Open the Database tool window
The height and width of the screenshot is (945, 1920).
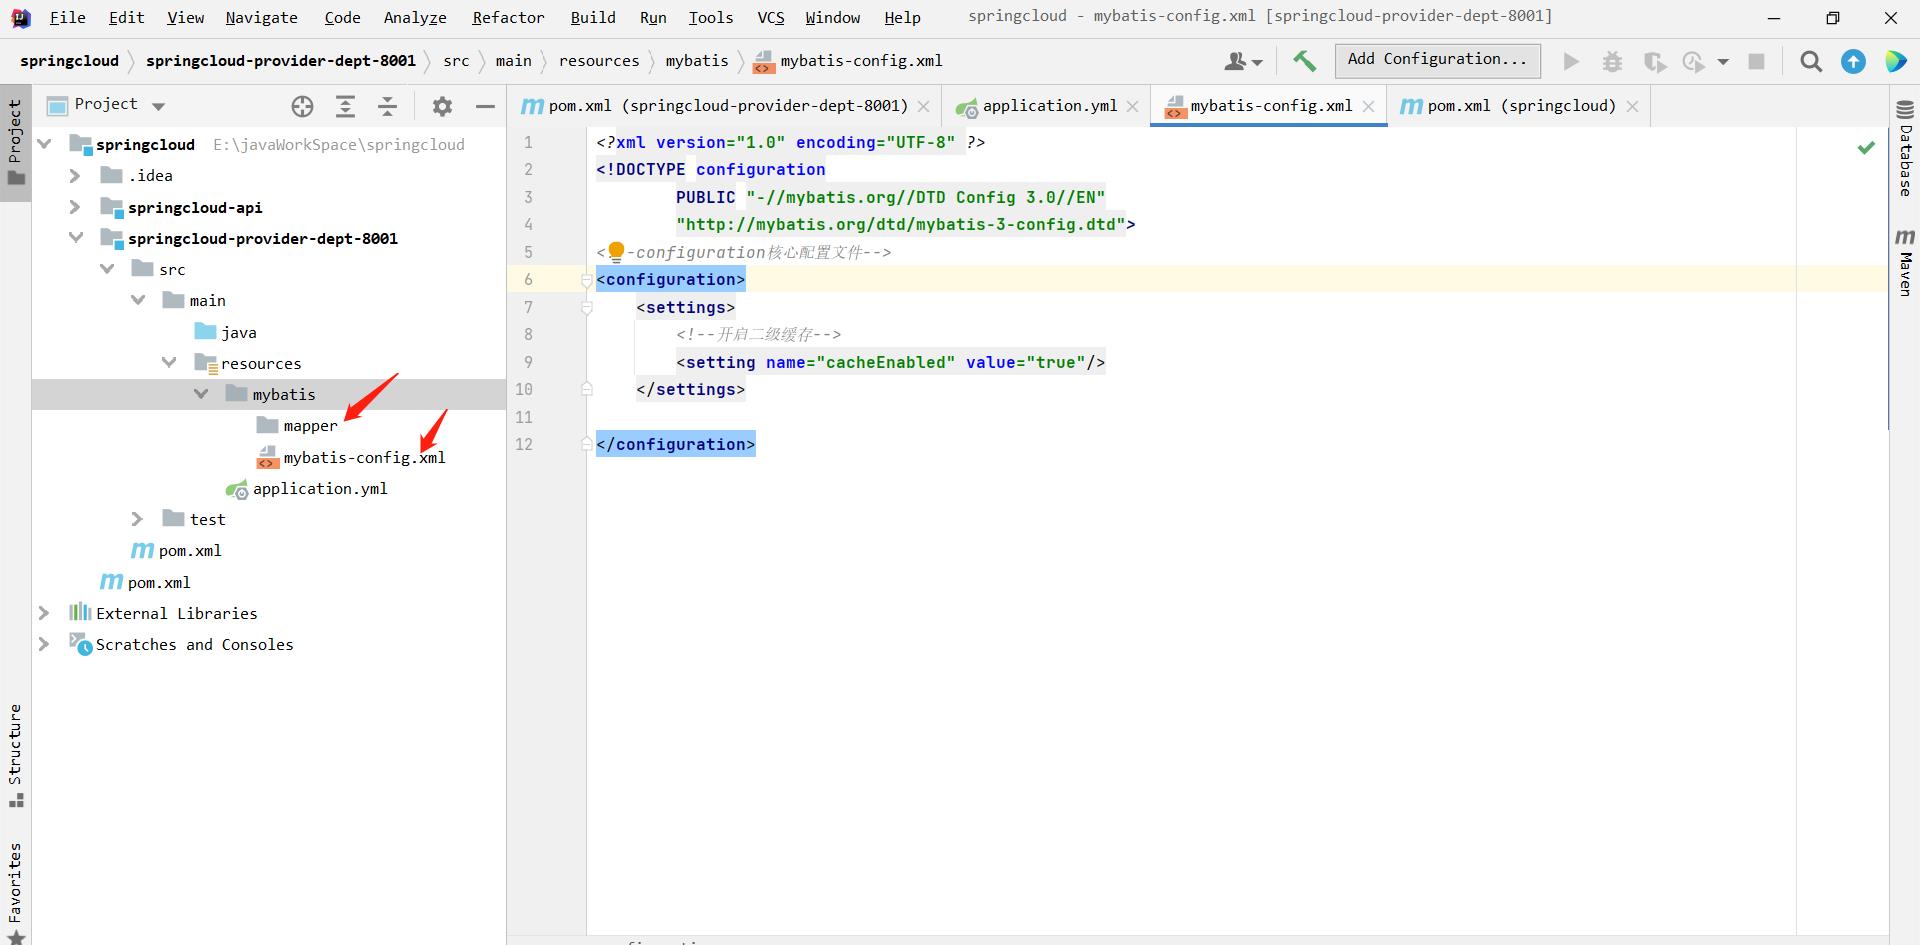click(x=1905, y=150)
